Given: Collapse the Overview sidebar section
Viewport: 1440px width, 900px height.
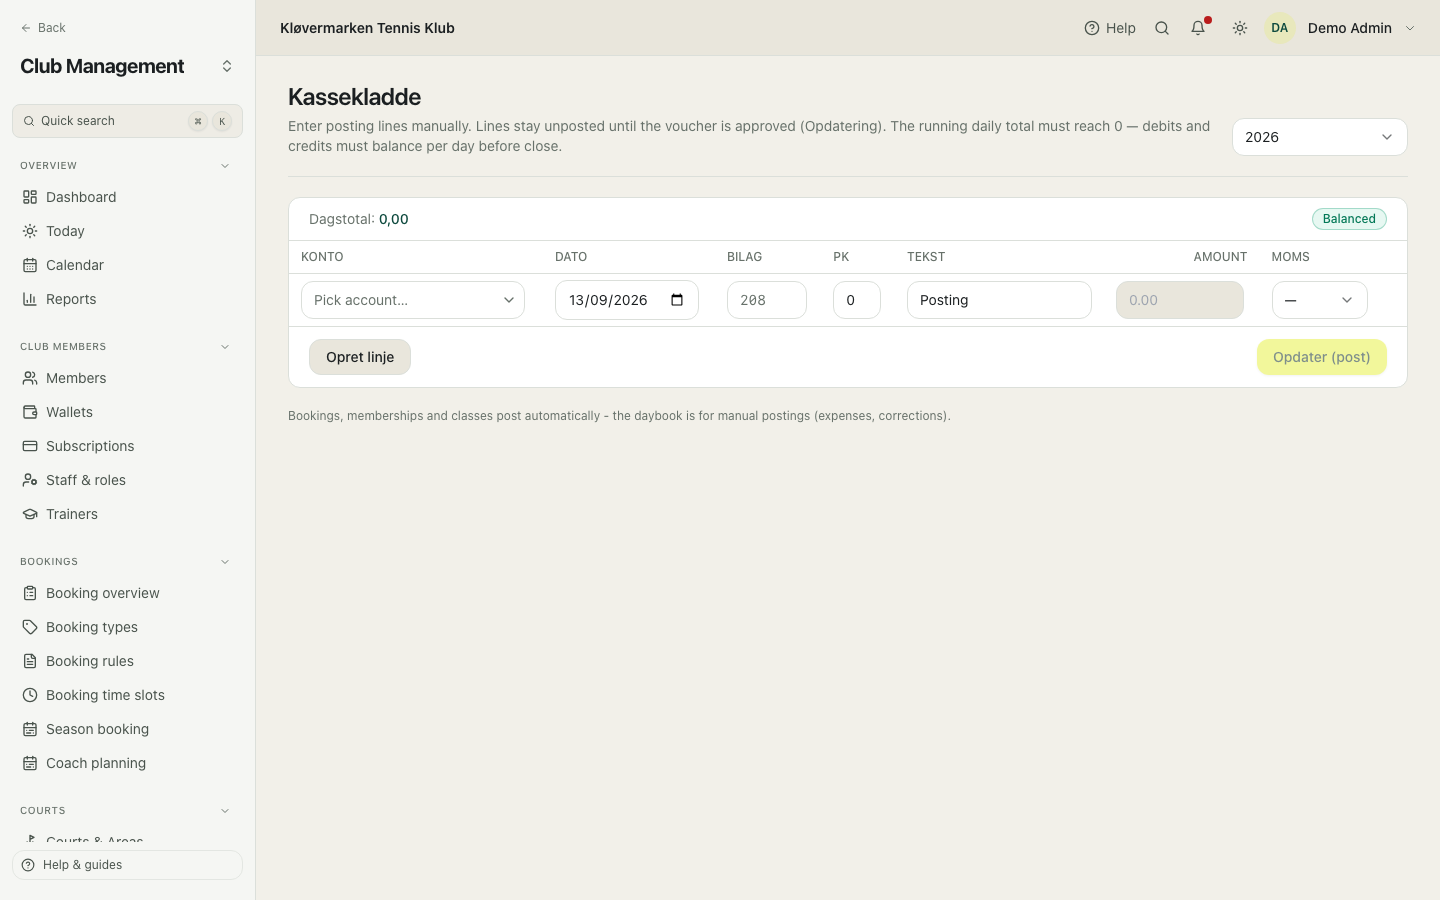Looking at the screenshot, I should coord(225,166).
